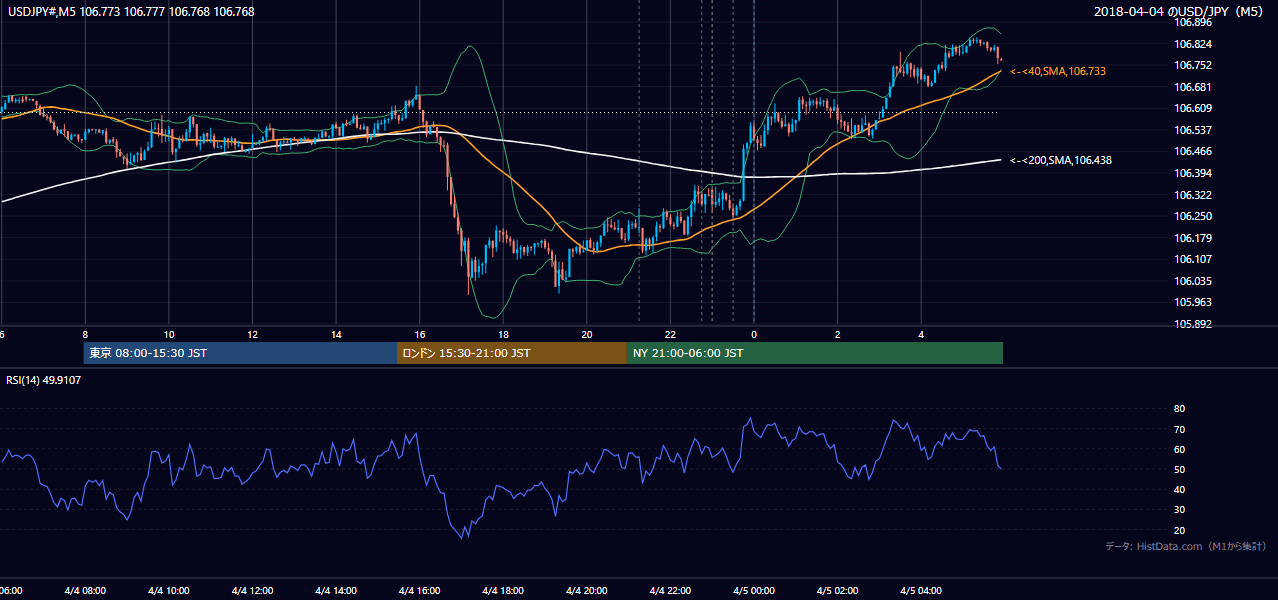Click hour label 12 under the price chart

[x=252, y=335]
